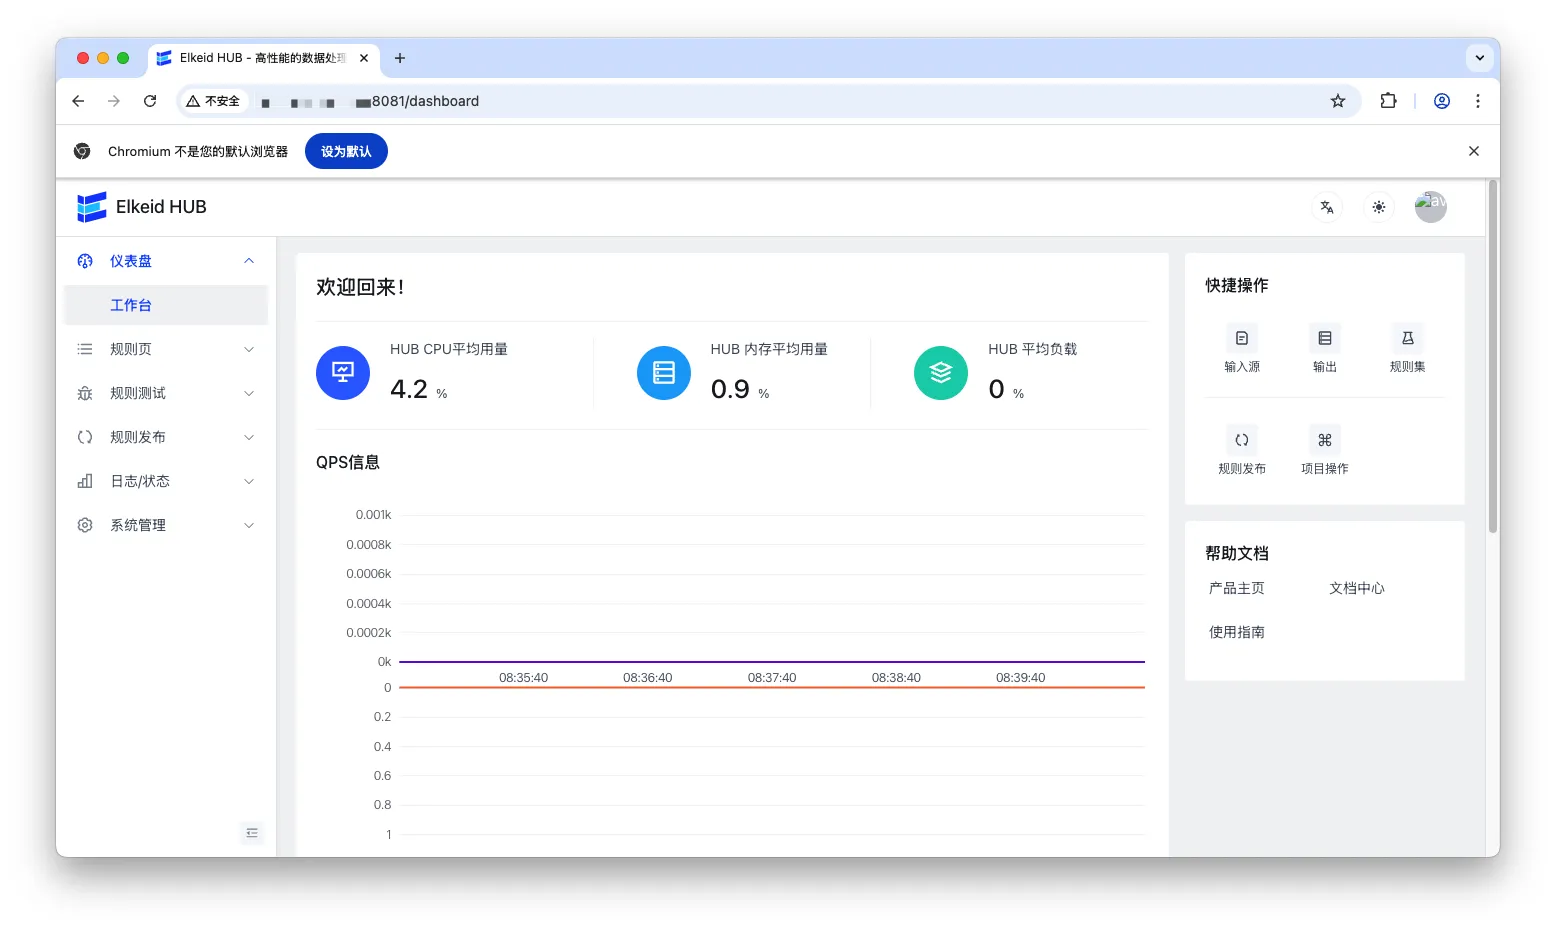Open the 项目操作 quick action icon
The image size is (1556, 931).
click(1324, 441)
